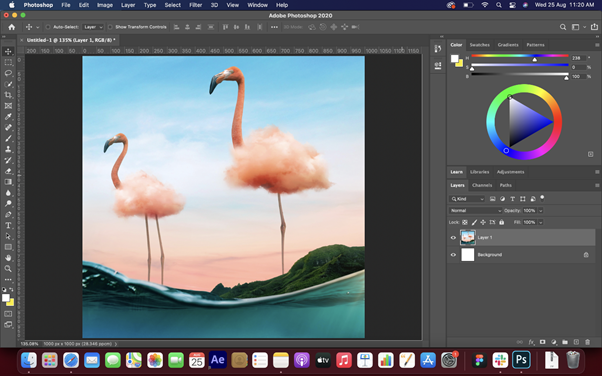Select the Hand tool
Viewport: 602px width, 376px height.
(x=8, y=258)
